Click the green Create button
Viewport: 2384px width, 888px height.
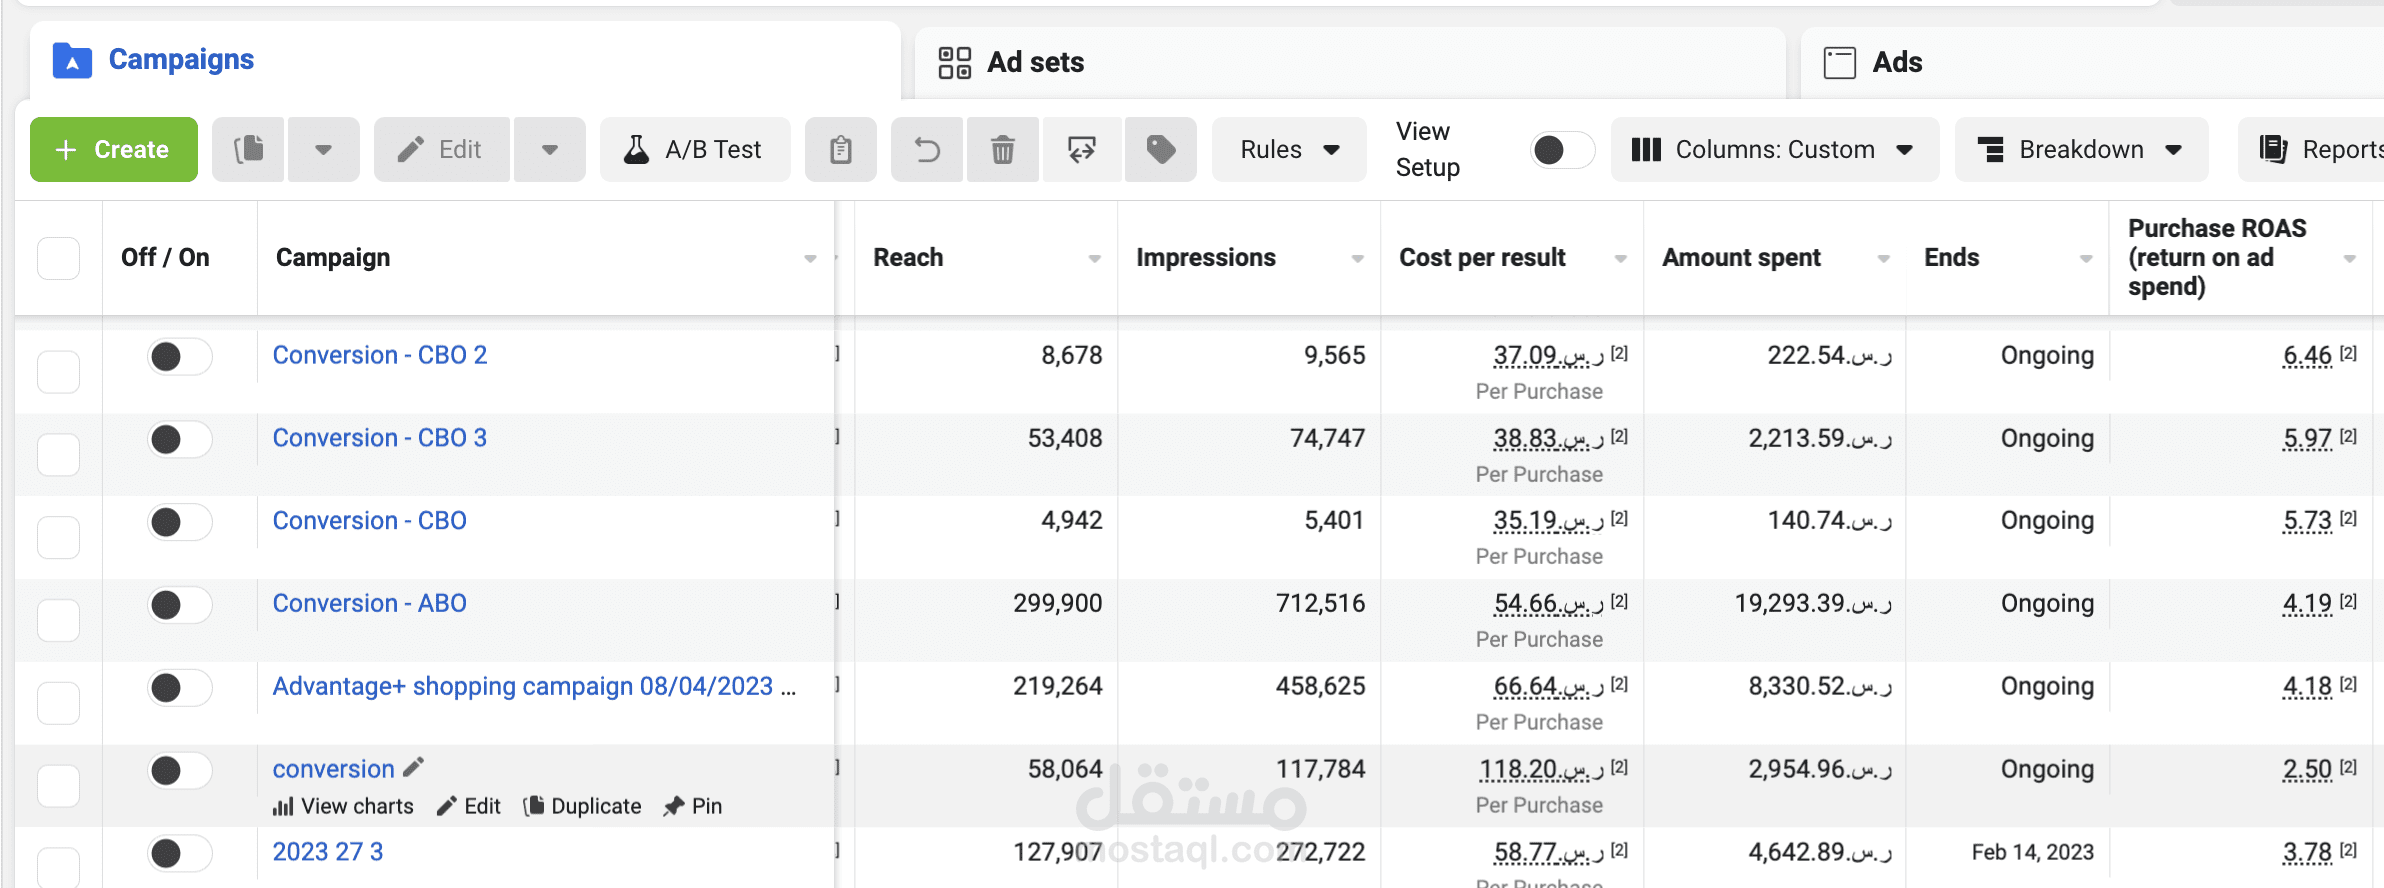click(x=114, y=150)
